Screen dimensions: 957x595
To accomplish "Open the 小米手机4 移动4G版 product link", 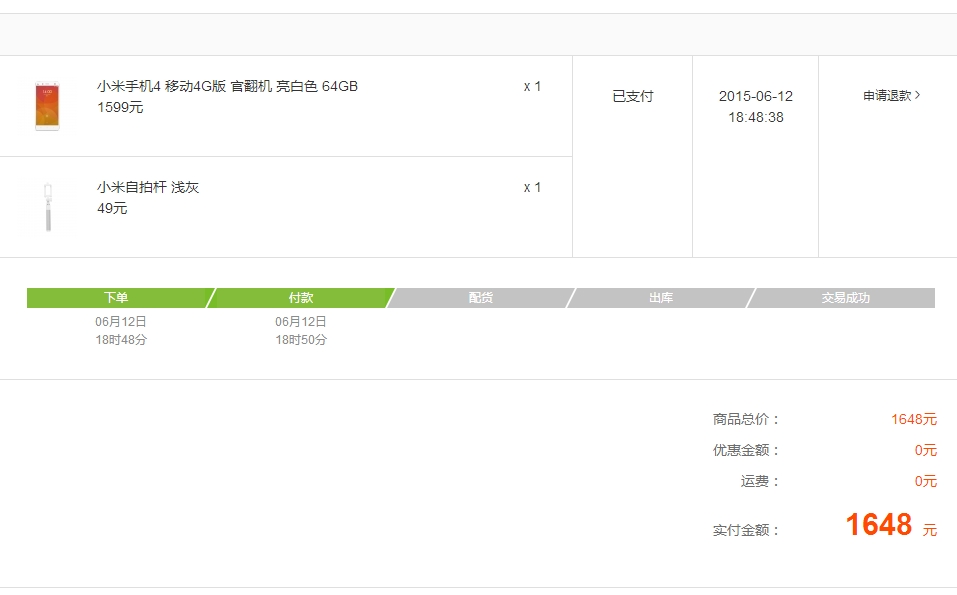I will point(227,86).
